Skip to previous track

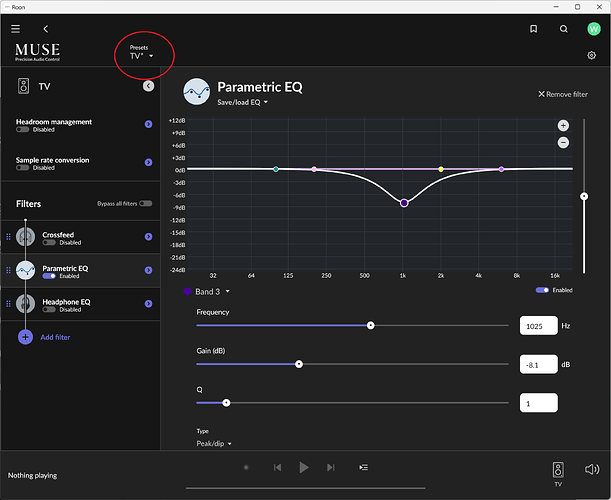(x=277, y=467)
